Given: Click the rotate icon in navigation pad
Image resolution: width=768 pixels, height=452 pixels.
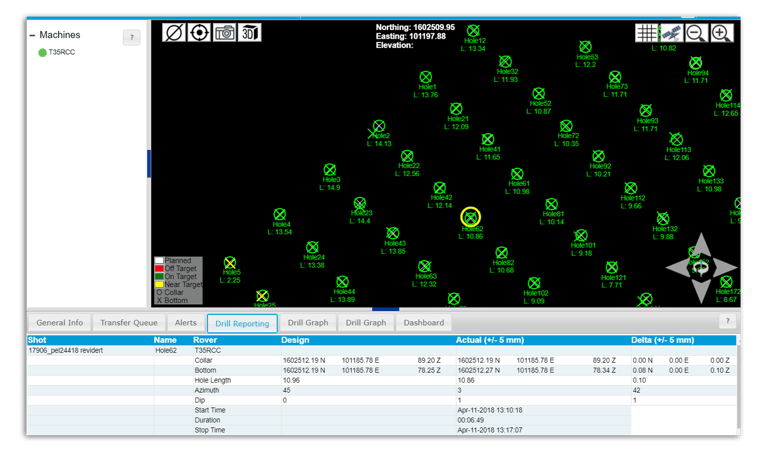Looking at the screenshot, I should pyautogui.click(x=701, y=267).
